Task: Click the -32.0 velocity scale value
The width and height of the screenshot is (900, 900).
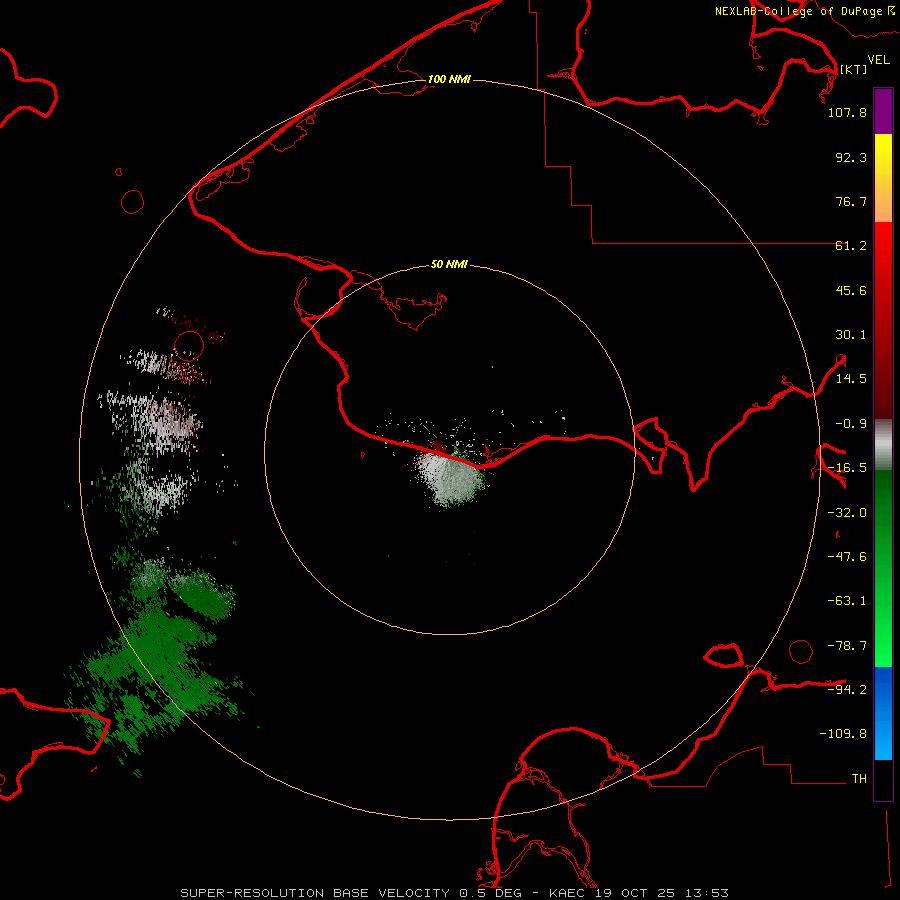Action: coord(847,513)
